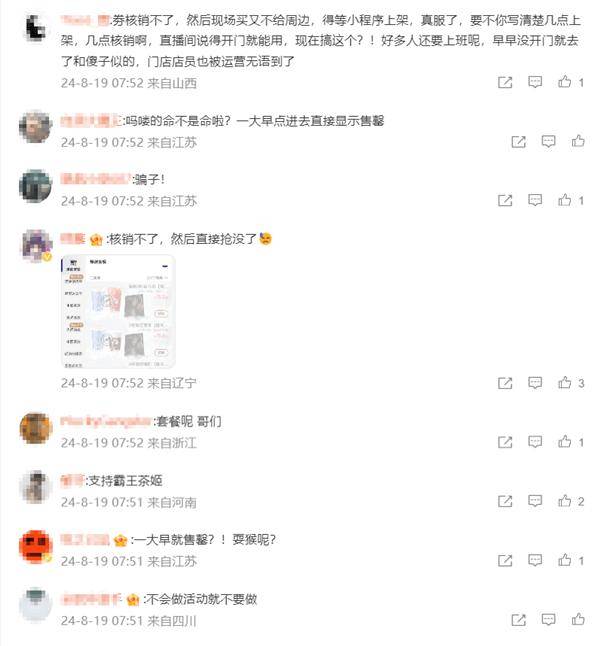Viewport: 600px width, 646px height.
Task: Reply to the 核销不了 comment from 辽宁
Action: point(535,383)
